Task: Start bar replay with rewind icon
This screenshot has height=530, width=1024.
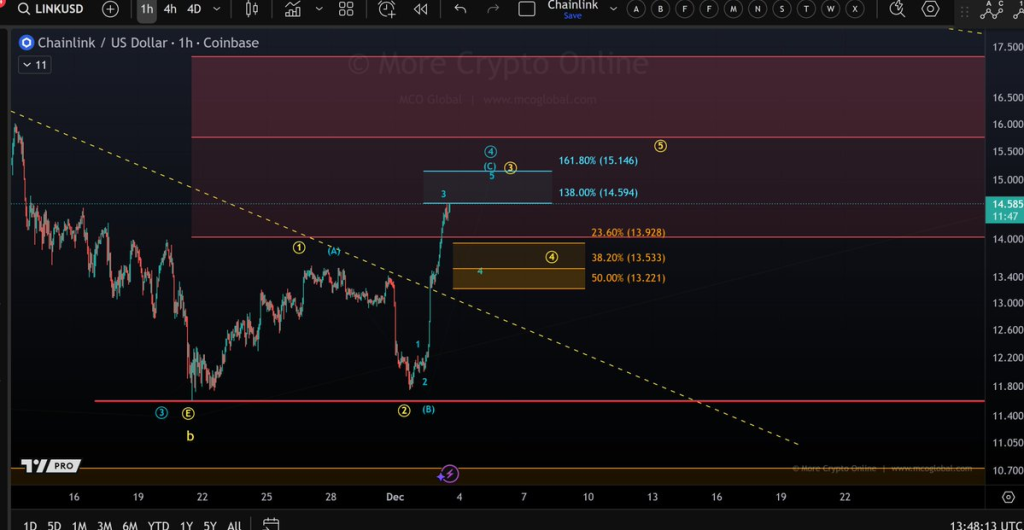Action: pos(421,9)
